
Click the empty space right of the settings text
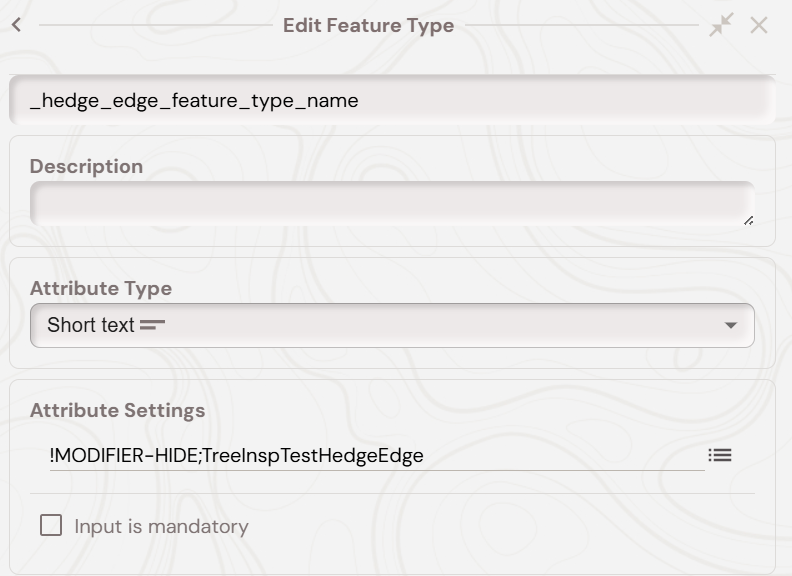[560, 456]
